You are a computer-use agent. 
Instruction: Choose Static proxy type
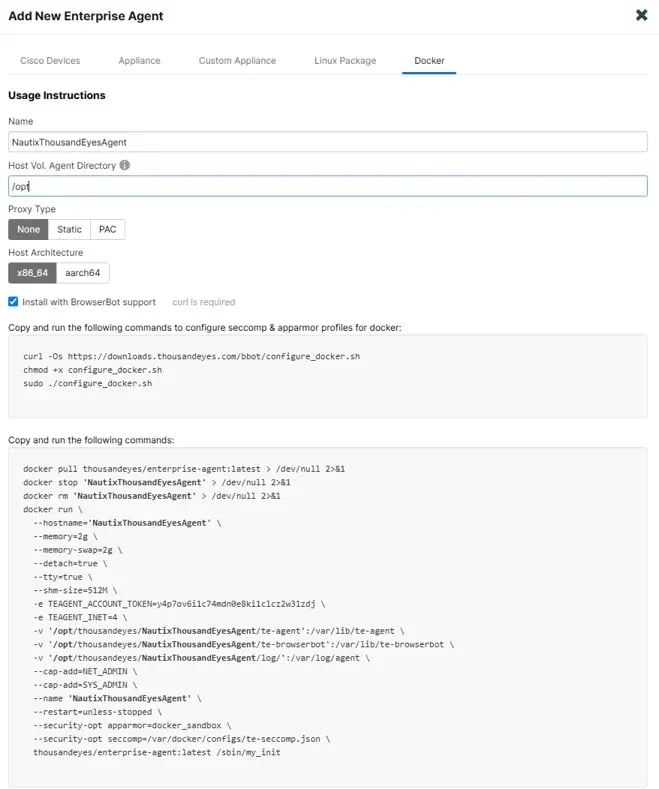(x=70, y=229)
